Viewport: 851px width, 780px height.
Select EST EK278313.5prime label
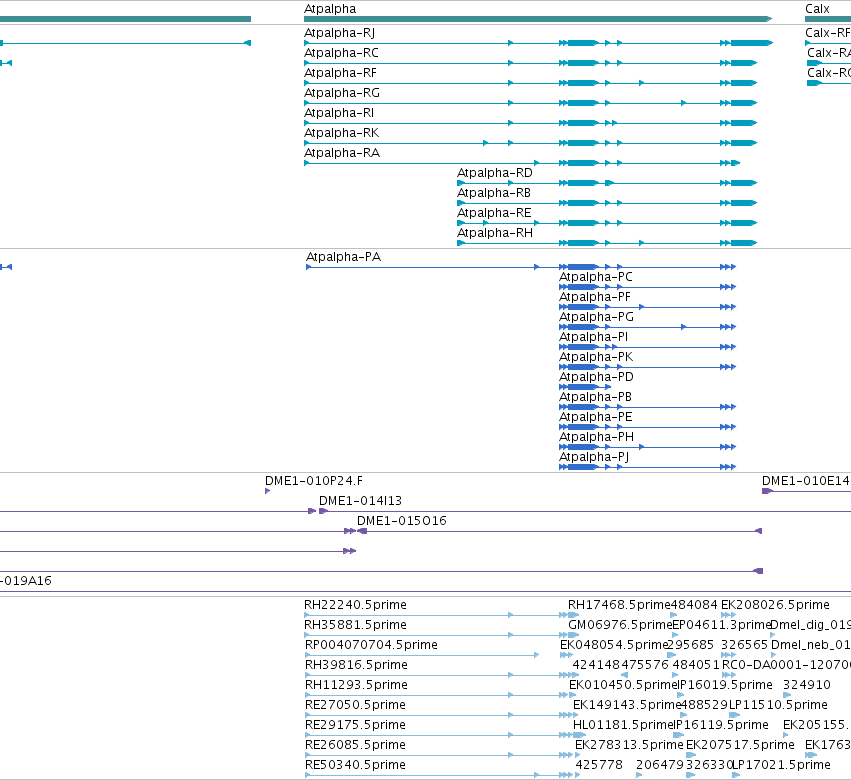pyautogui.click(x=629, y=745)
